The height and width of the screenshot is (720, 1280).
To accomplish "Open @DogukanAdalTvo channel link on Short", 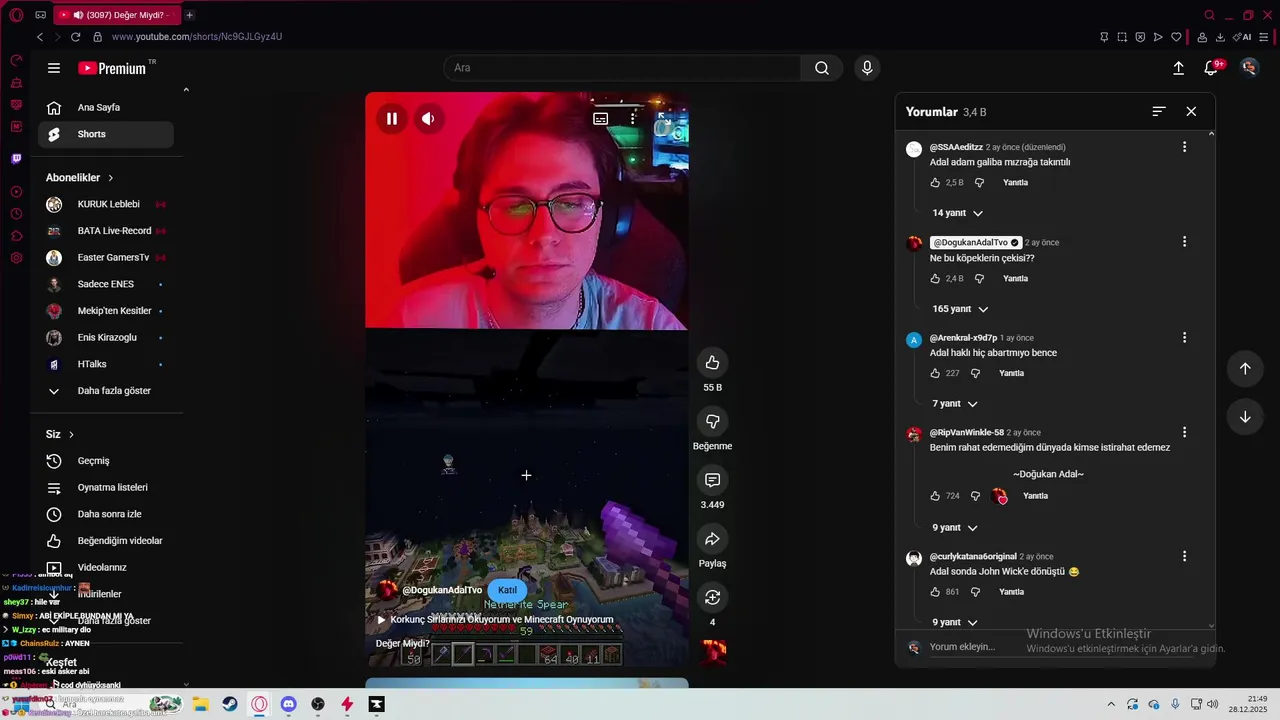I will (x=442, y=590).
